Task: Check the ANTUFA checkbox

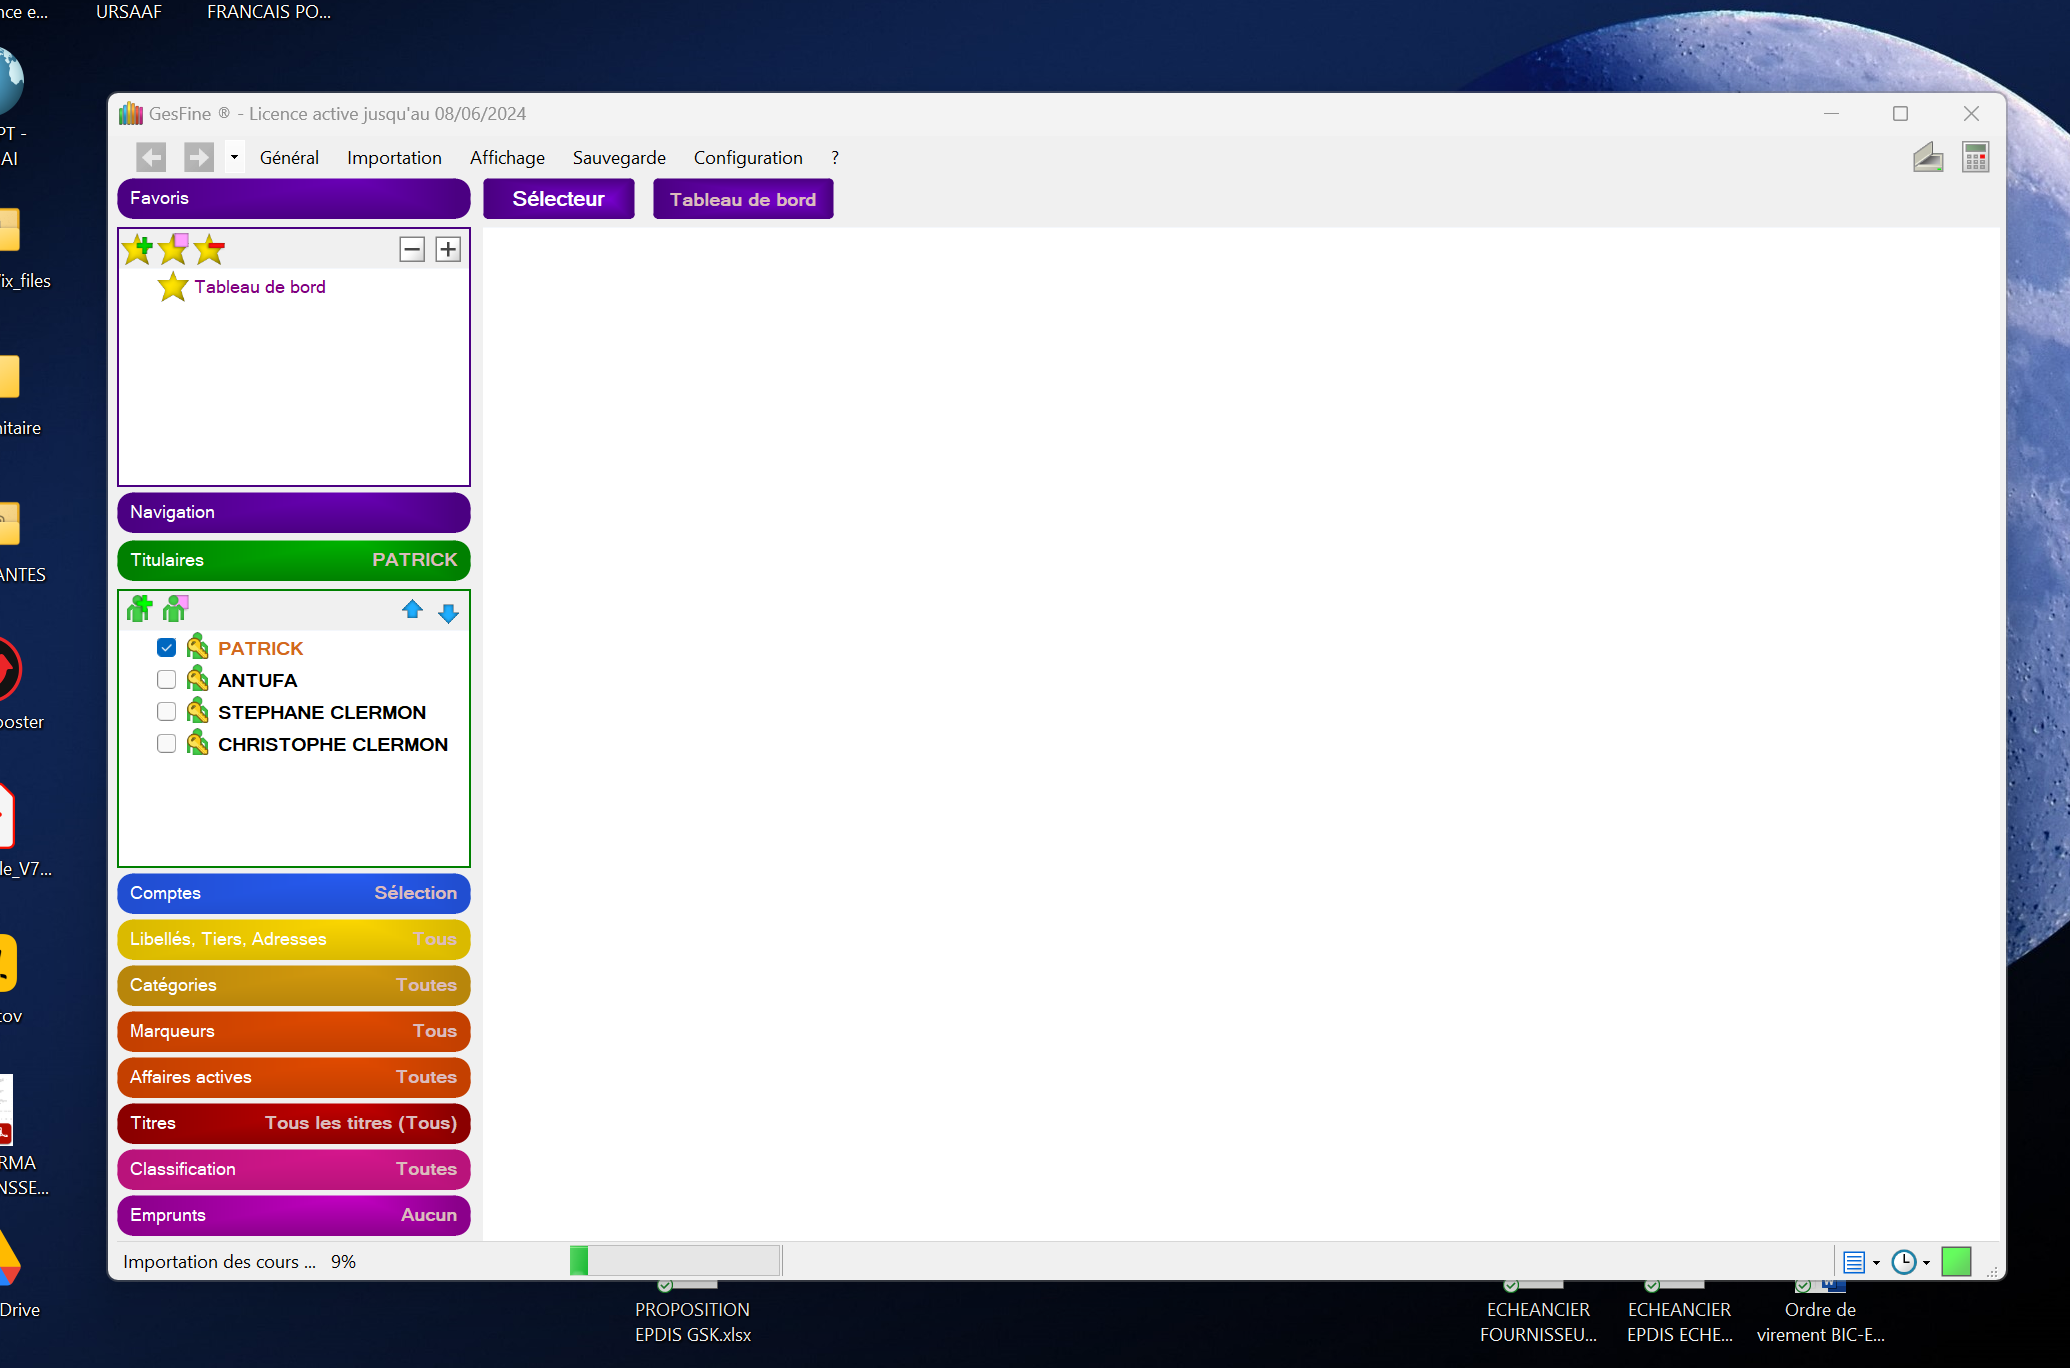Action: point(167,680)
